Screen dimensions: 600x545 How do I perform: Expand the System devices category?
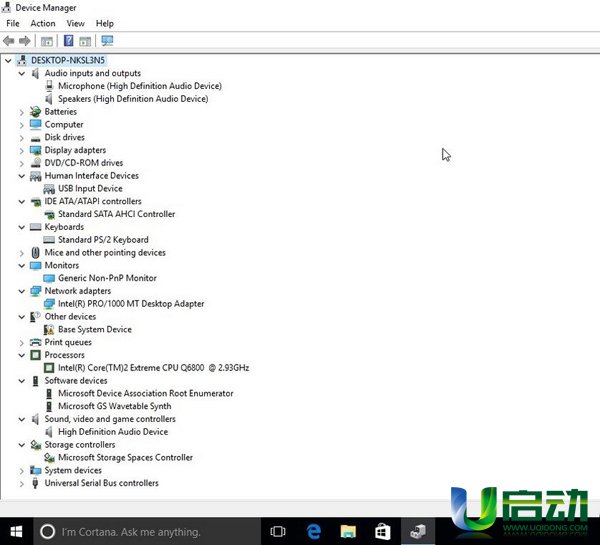pos(22,470)
